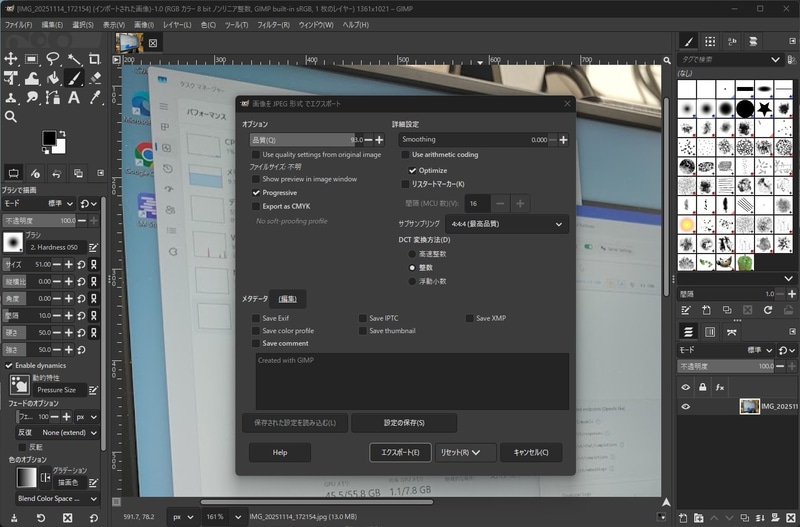800x527 pixels.
Task: Click the 設定の保存(S) button
Action: tap(404, 423)
